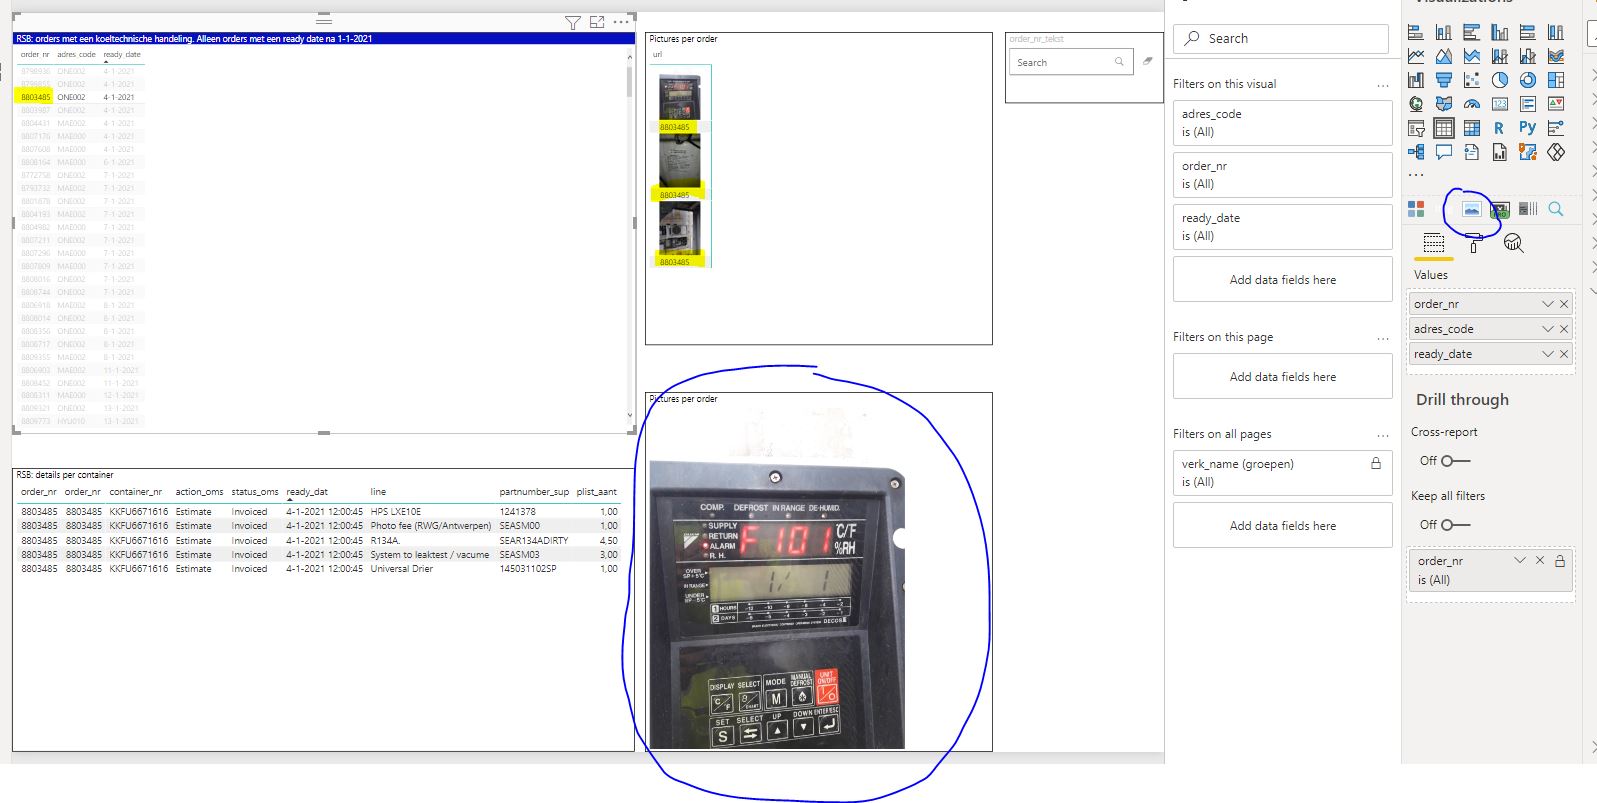Viewport: 1597px width, 803px height.
Task: Remove order_nr field from Values
Action: coord(1564,304)
